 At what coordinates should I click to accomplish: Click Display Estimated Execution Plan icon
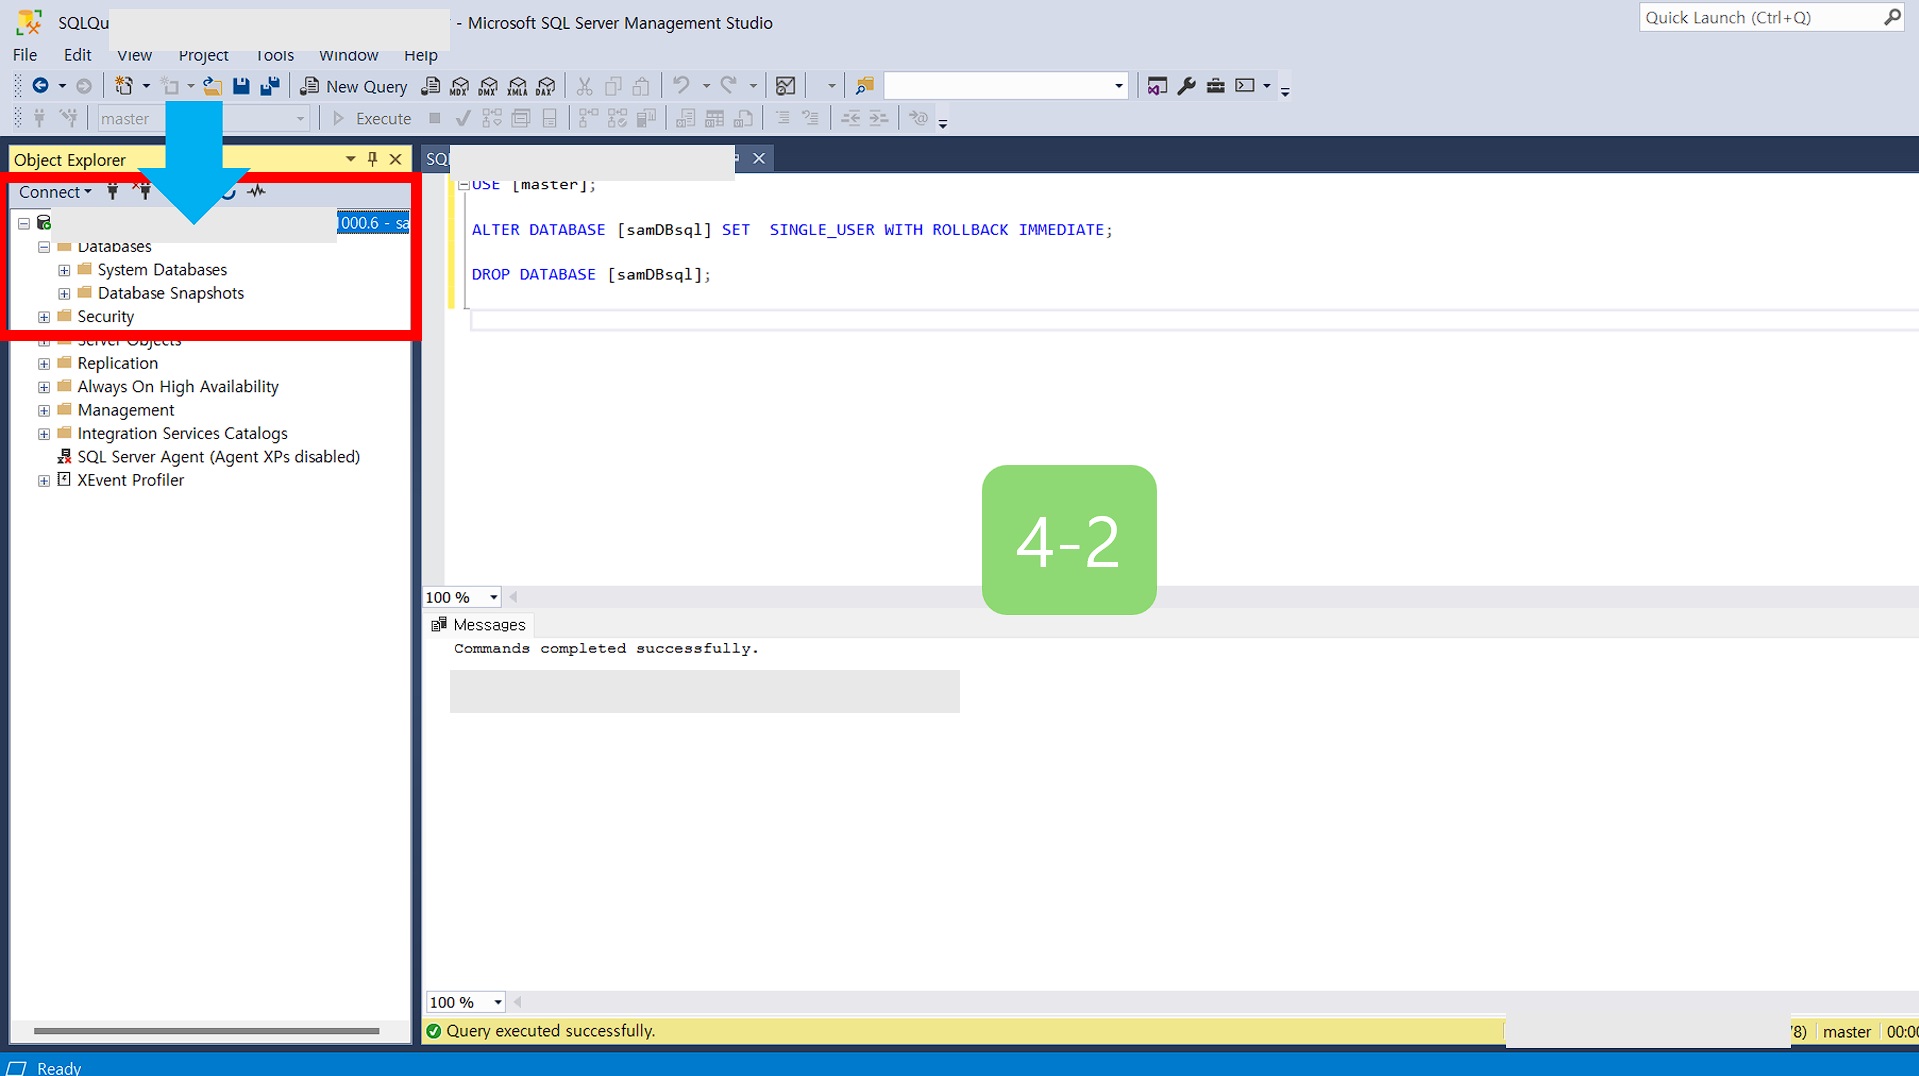coord(492,118)
